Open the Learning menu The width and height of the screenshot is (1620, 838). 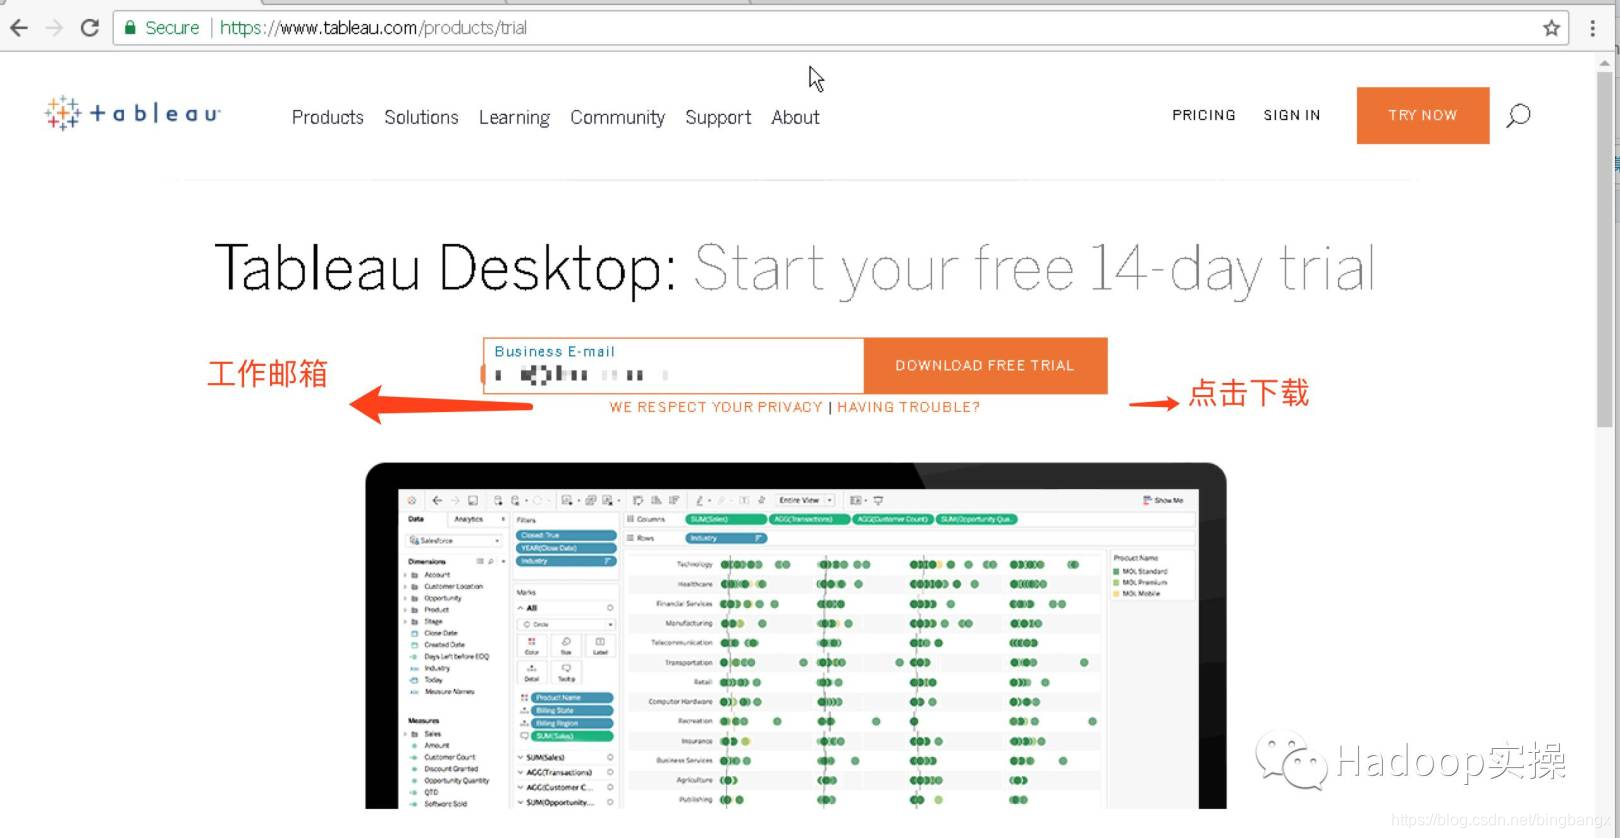point(514,118)
